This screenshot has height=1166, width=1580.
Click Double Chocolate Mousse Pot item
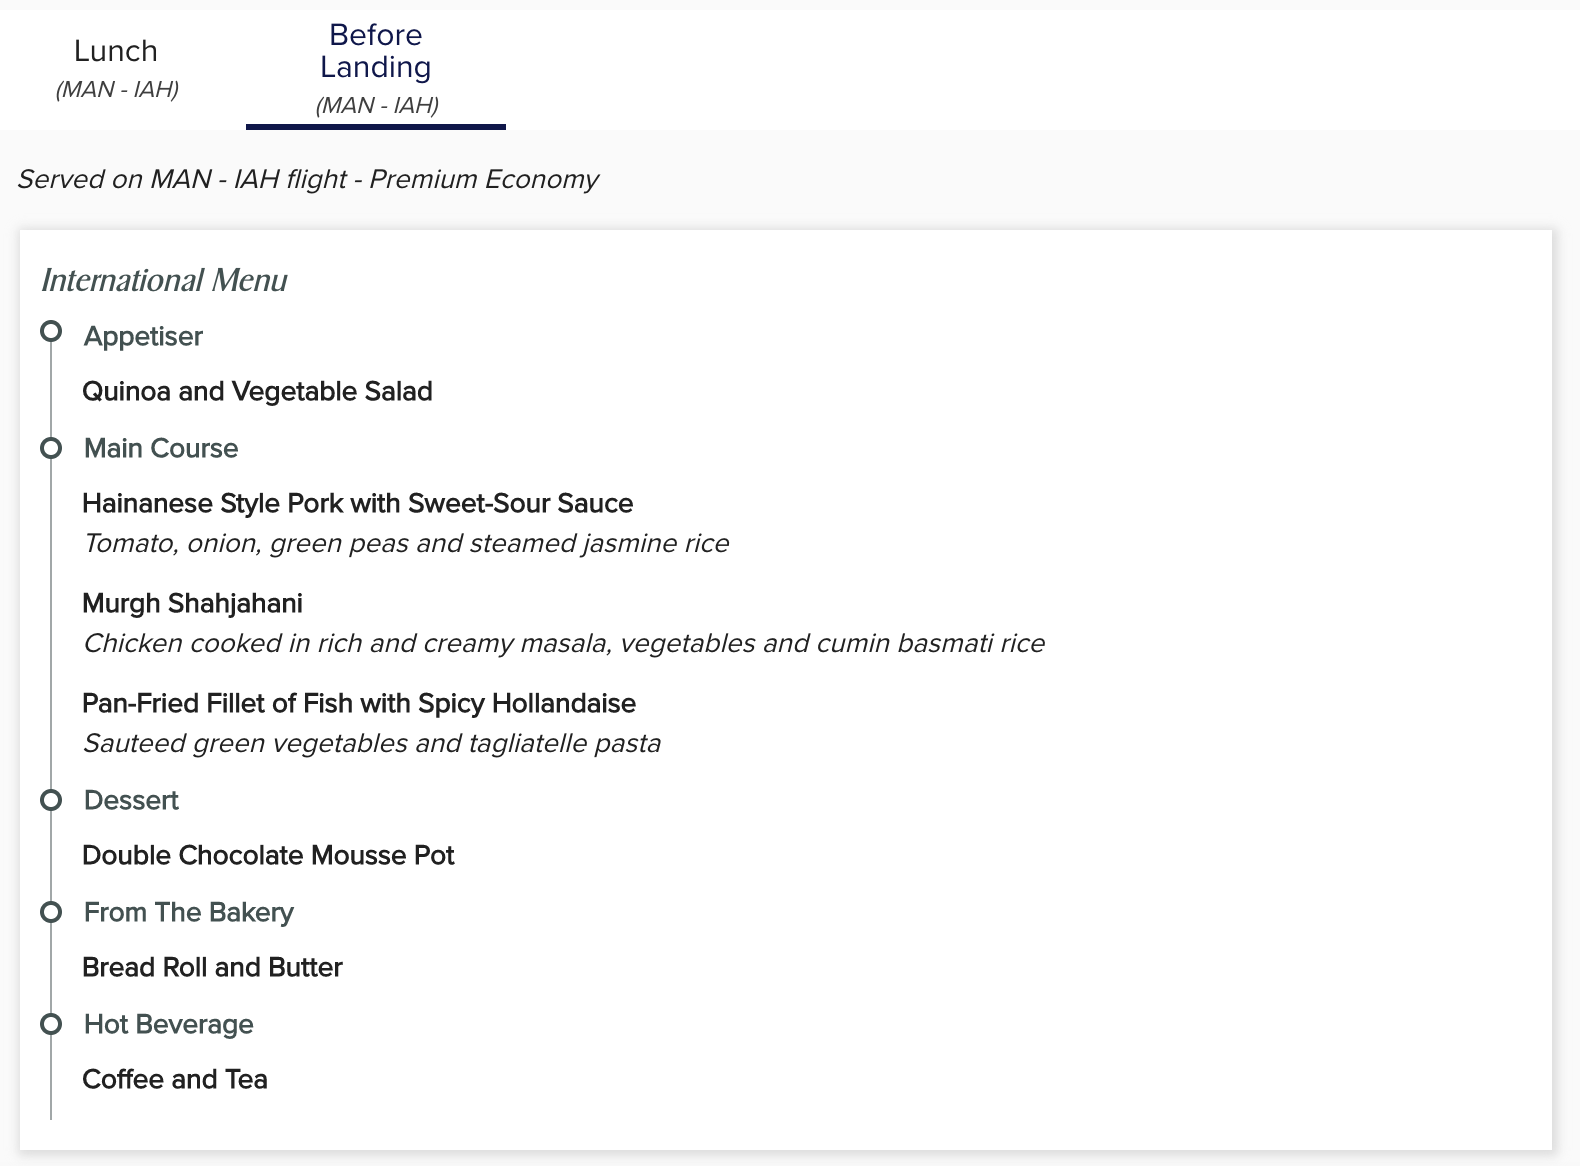pos(268,855)
